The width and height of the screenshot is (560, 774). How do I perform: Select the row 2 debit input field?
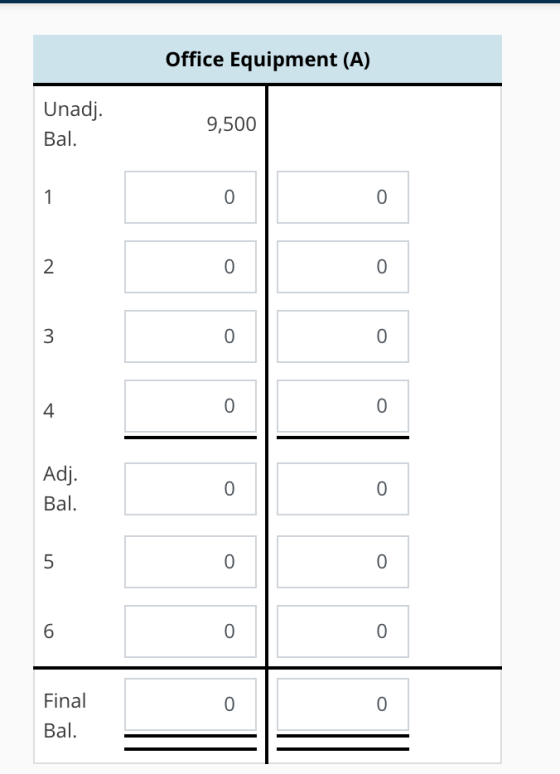[x=190, y=267]
